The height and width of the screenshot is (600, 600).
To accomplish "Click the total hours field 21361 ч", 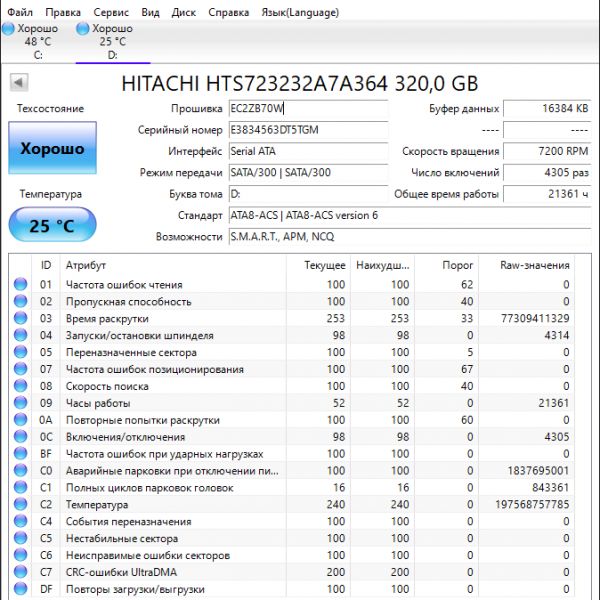I will [547, 194].
